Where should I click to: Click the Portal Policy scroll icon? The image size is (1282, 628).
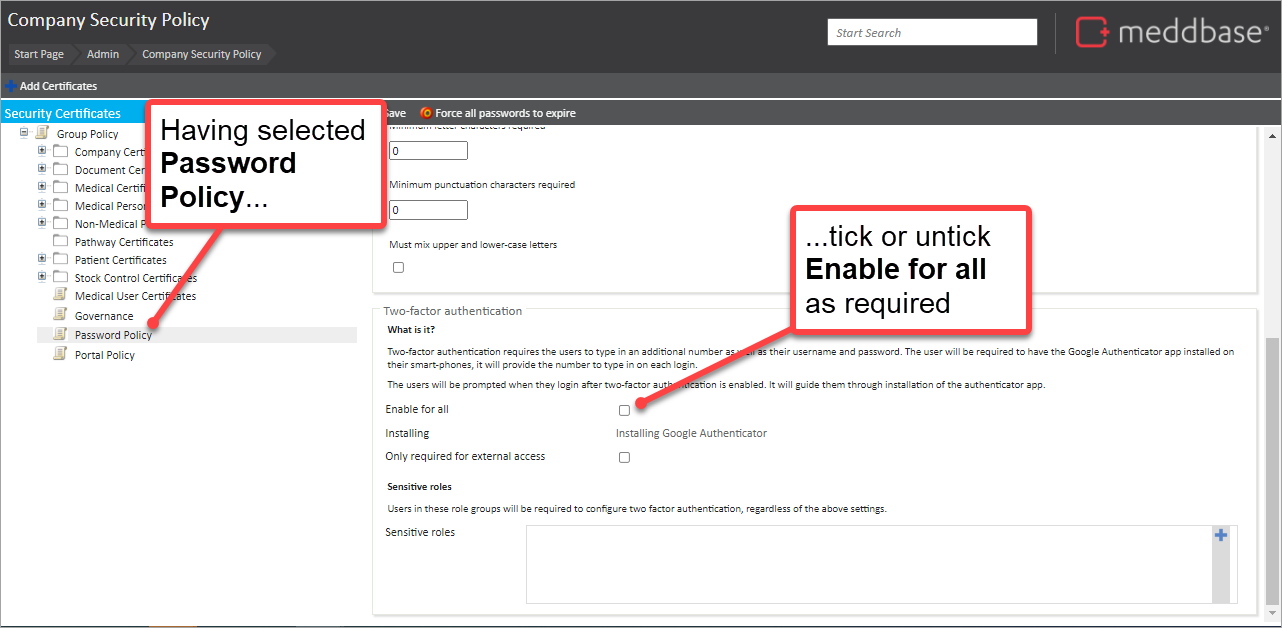[x=60, y=355]
